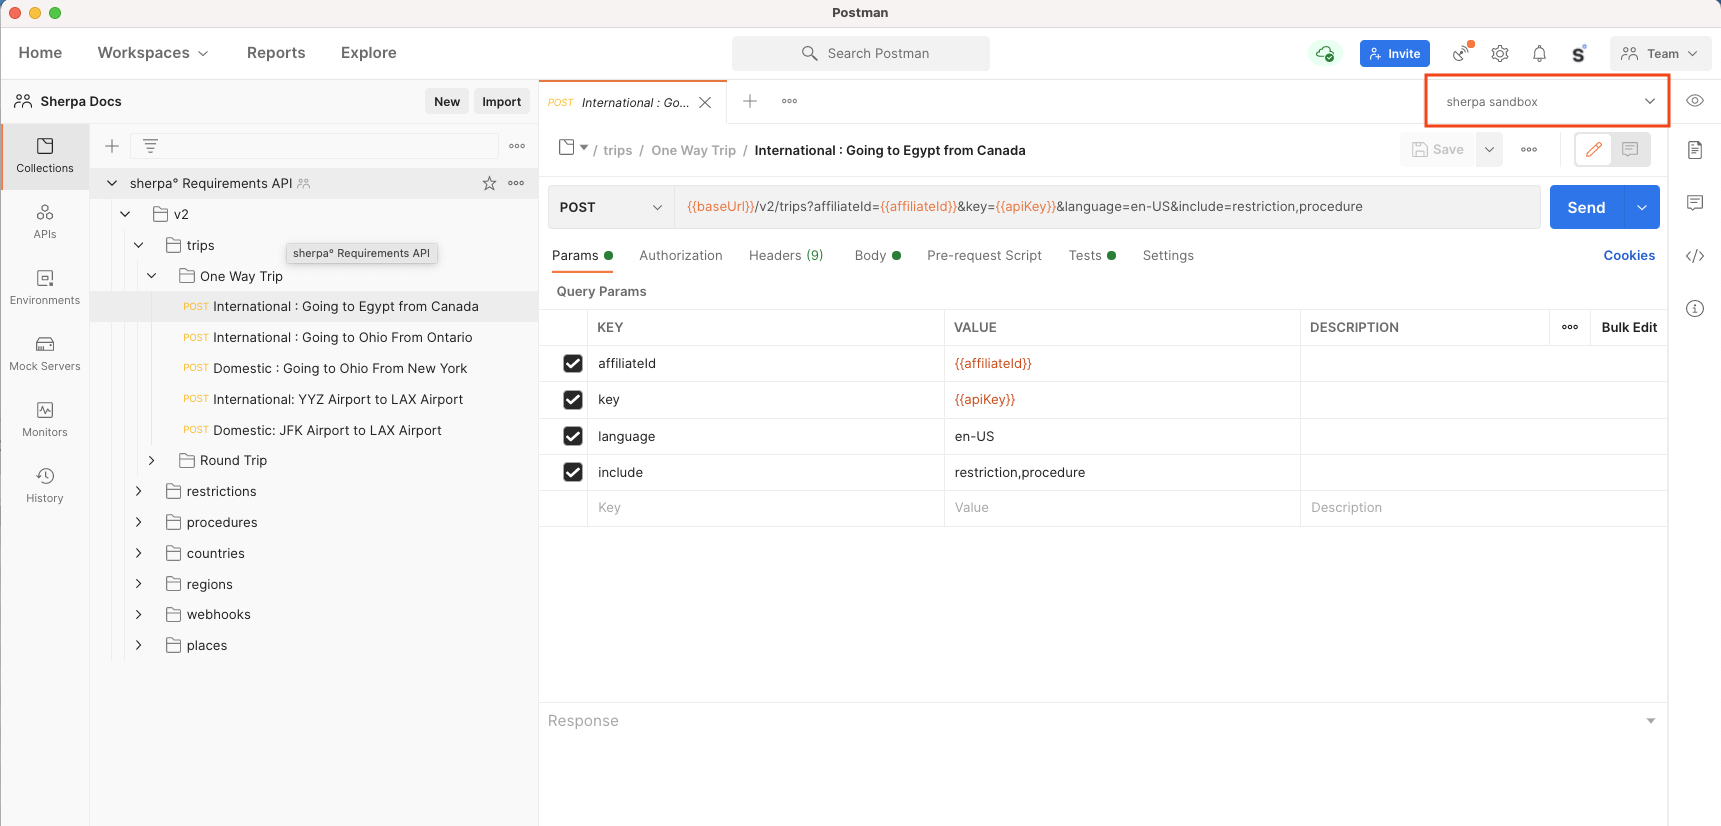Switch to the Tests tab
1721x826 pixels.
[x=1092, y=255]
